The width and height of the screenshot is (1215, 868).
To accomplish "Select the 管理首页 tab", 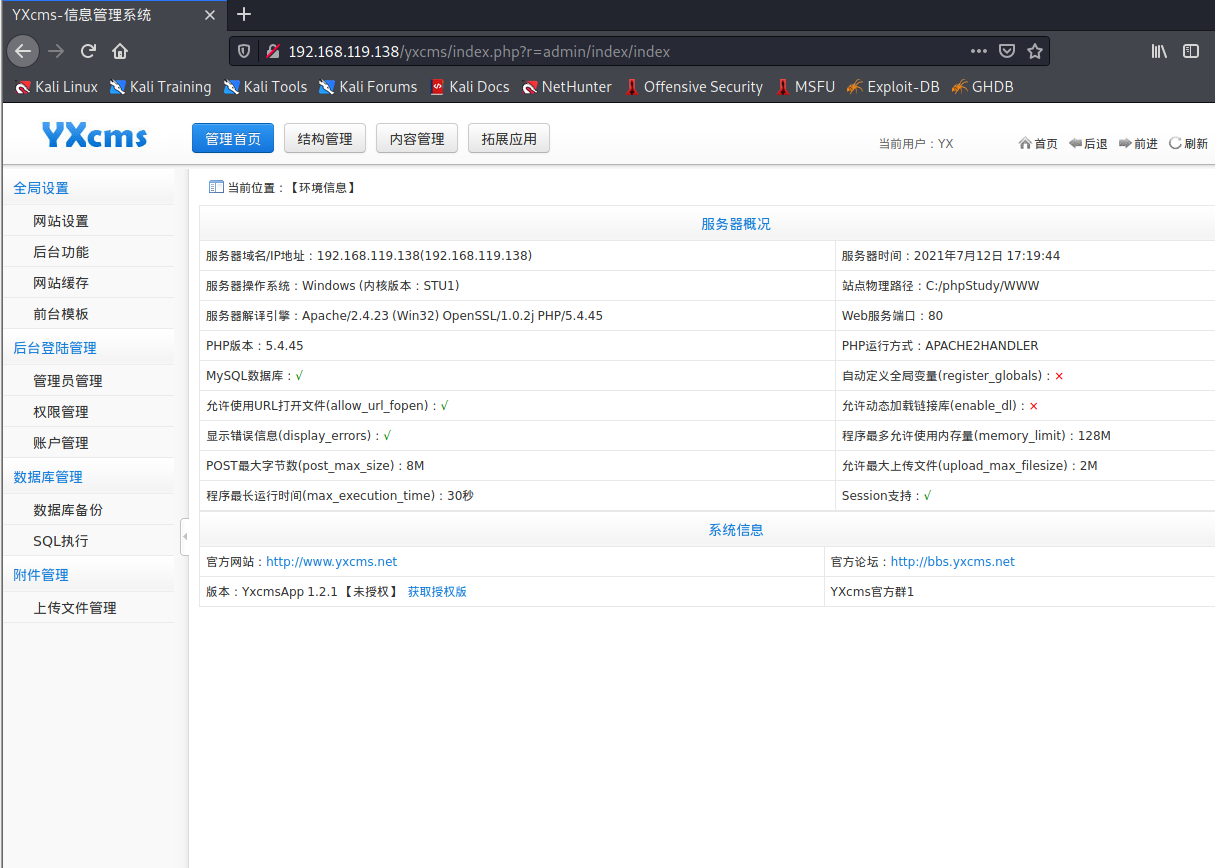I will (x=233, y=139).
